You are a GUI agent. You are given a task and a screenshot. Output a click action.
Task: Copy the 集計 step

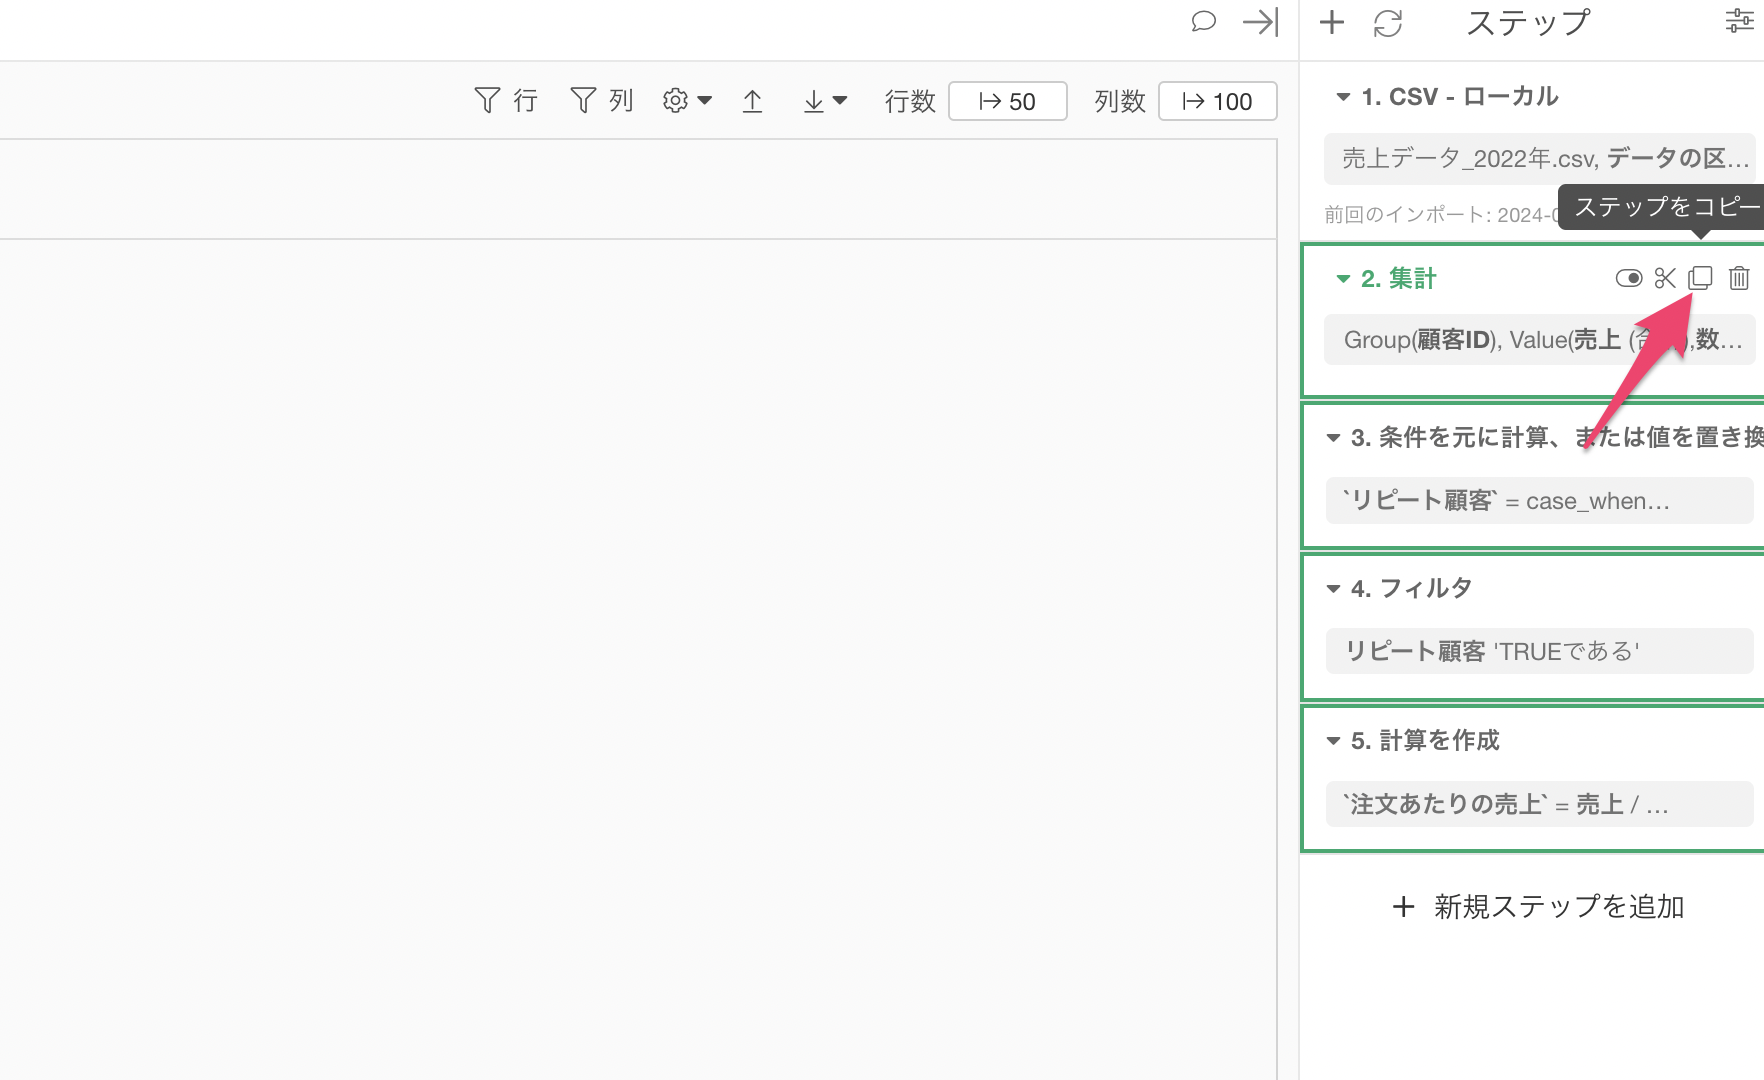1701,278
